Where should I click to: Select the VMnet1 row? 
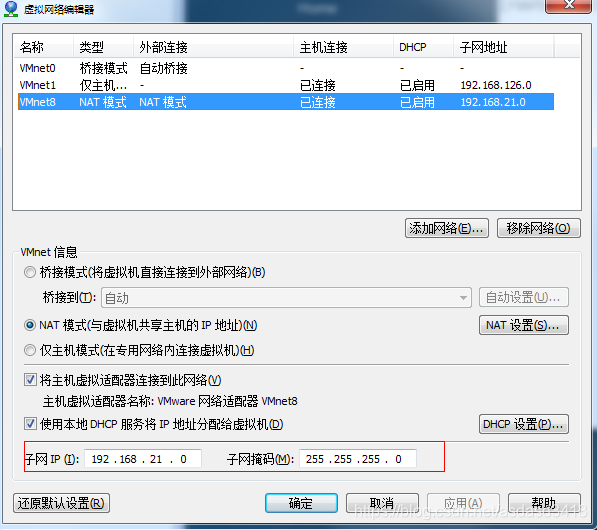286,85
